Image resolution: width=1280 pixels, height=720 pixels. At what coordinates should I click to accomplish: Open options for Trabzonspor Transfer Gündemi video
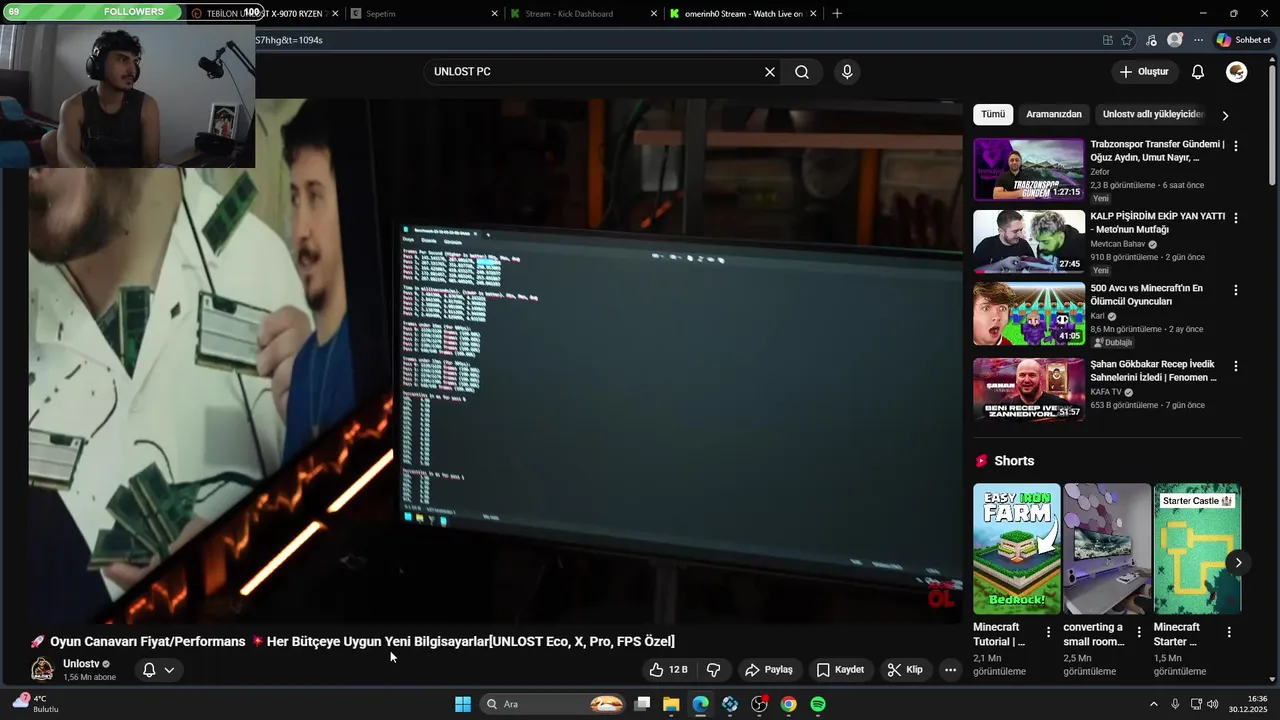tap(1236, 146)
